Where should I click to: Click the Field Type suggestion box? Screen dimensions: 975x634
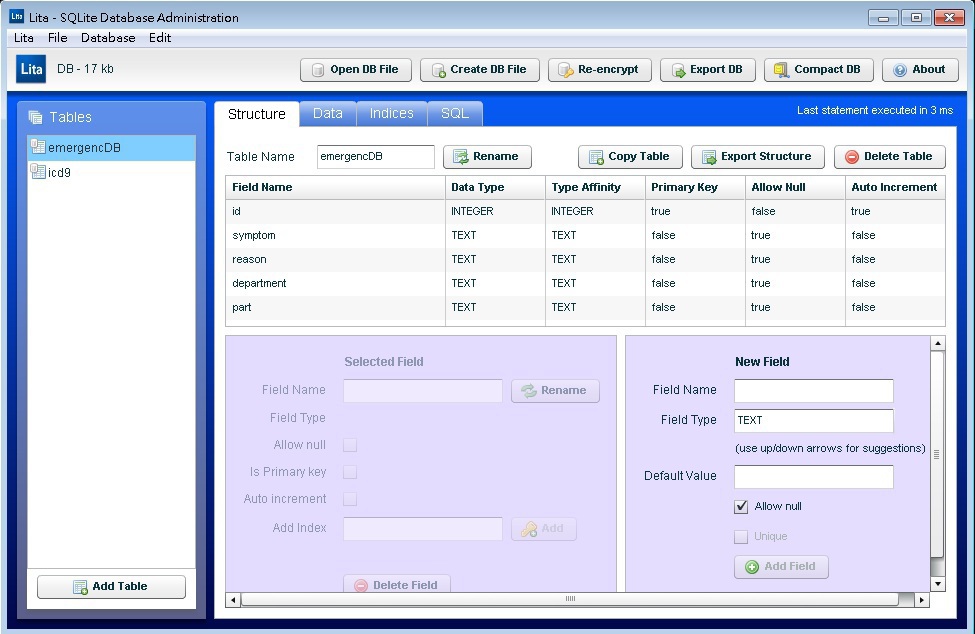pyautogui.click(x=813, y=421)
